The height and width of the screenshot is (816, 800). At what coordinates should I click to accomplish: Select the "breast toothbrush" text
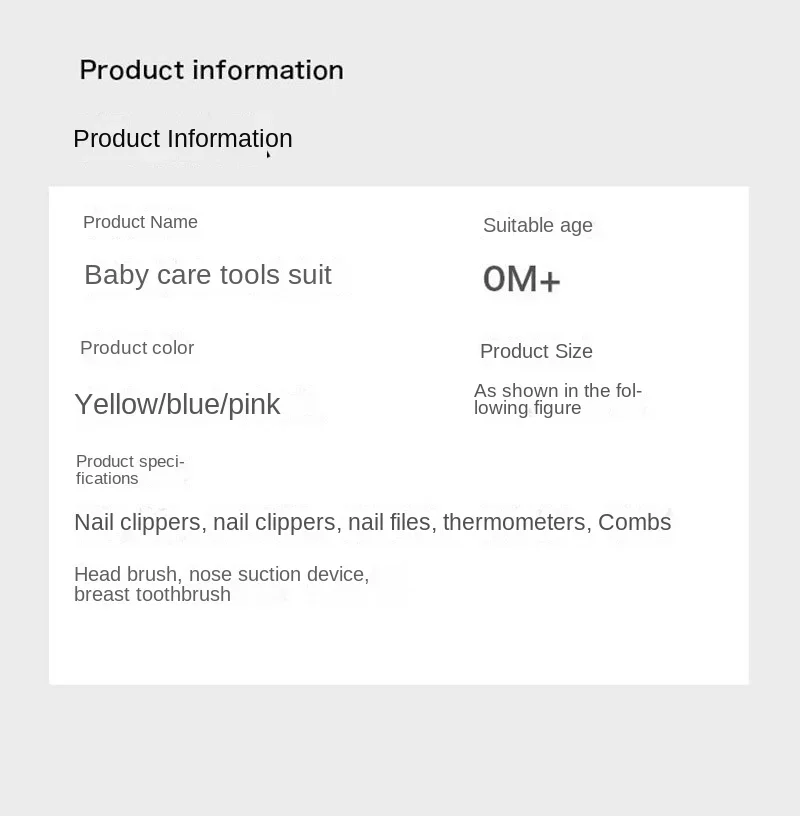tap(152, 594)
